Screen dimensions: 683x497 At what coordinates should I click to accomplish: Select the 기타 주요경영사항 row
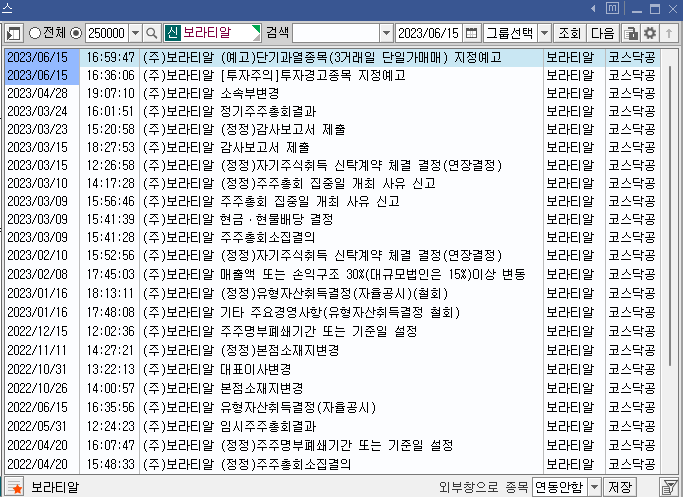click(x=333, y=312)
